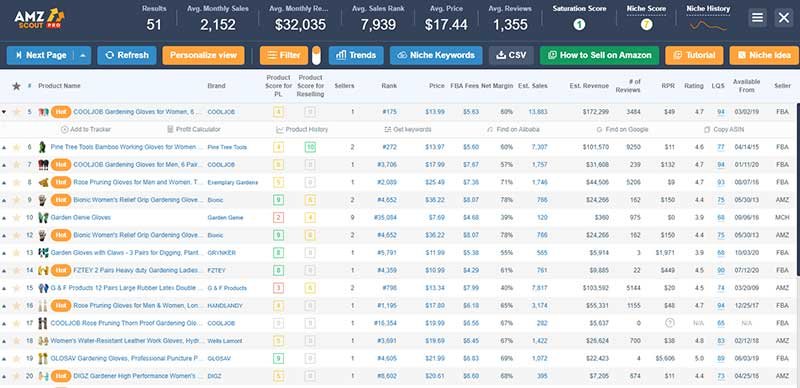Select Find on Google
This screenshot has height=388, width=800.
(622, 130)
